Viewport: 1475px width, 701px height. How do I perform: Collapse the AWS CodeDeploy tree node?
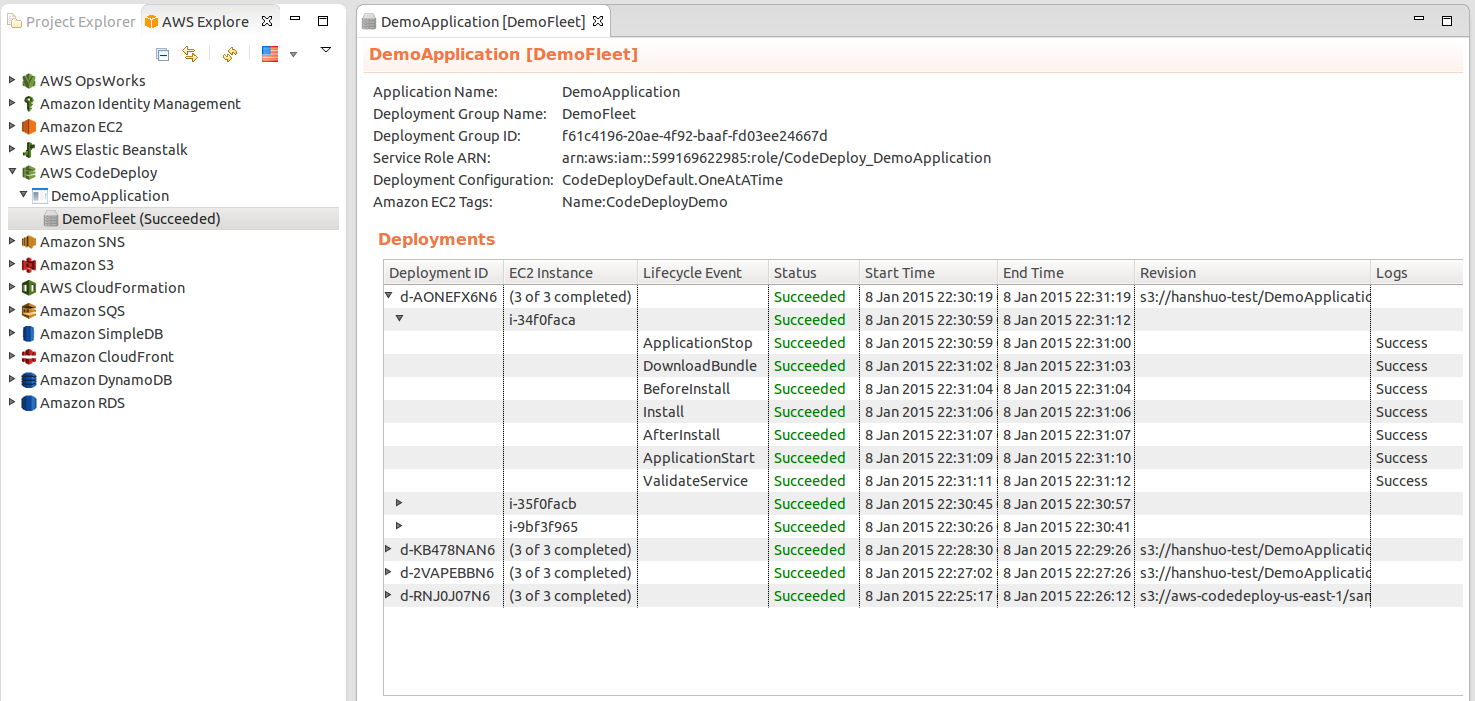tap(12, 172)
